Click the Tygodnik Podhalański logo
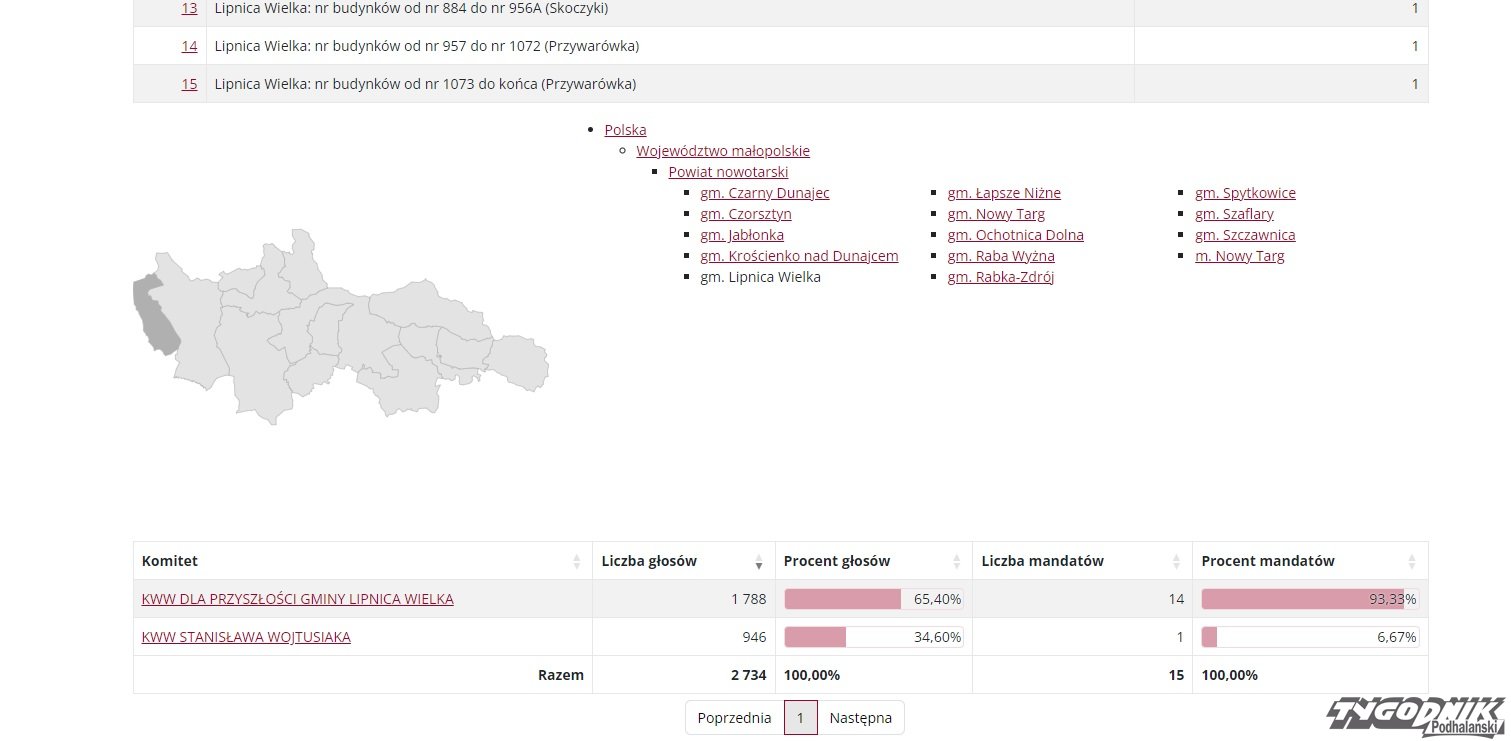 coord(1415,715)
